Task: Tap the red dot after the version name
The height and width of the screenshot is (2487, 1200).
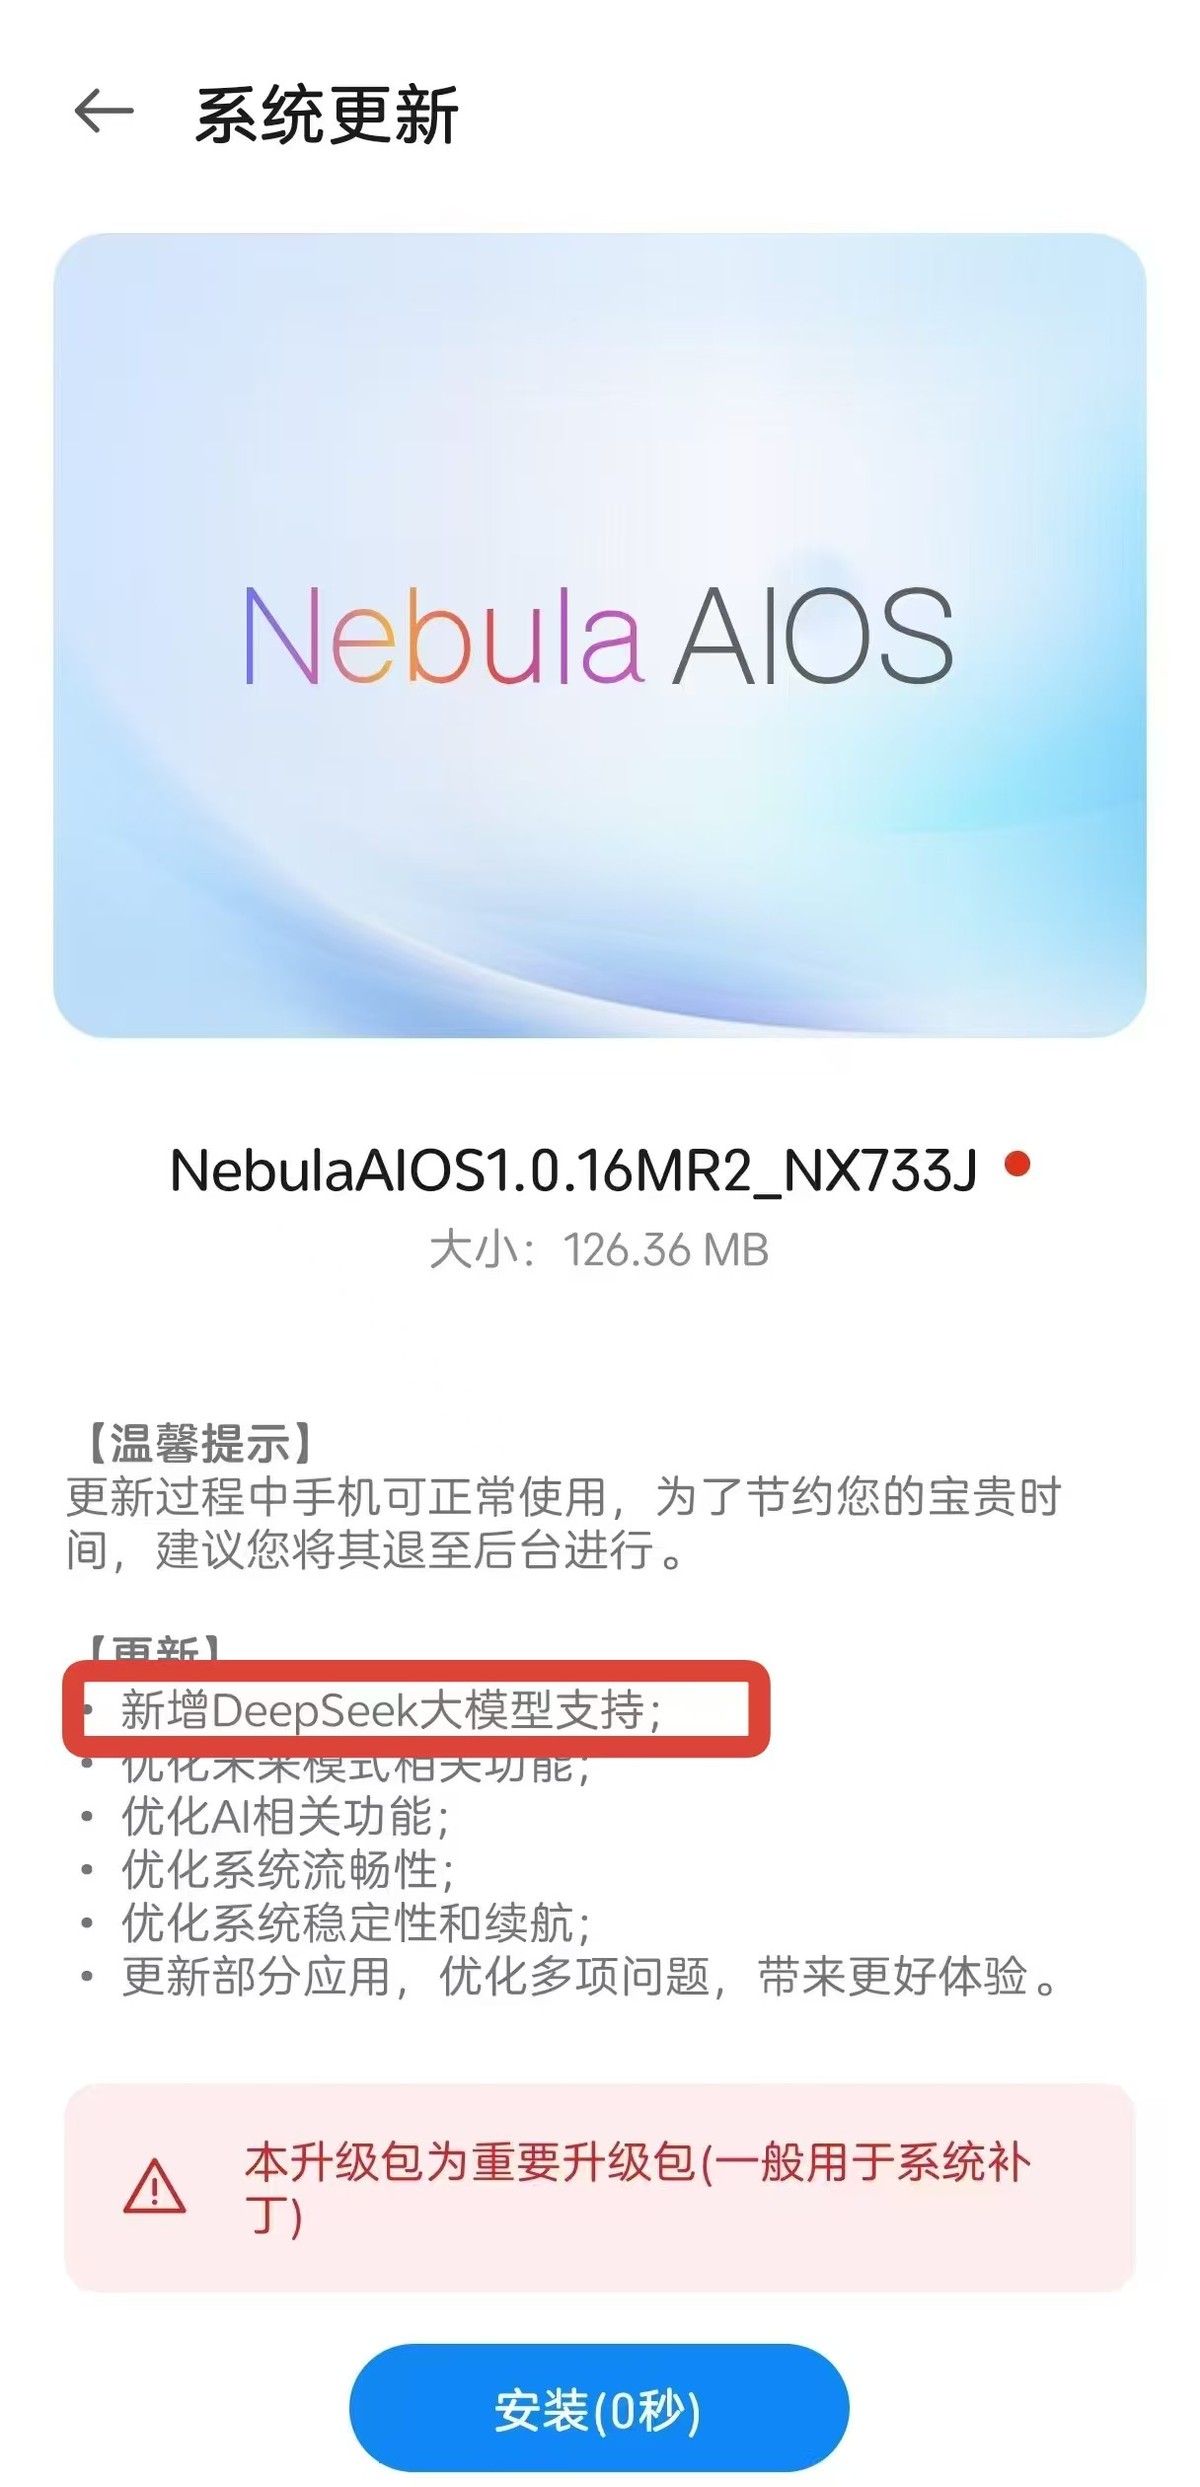Action: coord(1017,1165)
